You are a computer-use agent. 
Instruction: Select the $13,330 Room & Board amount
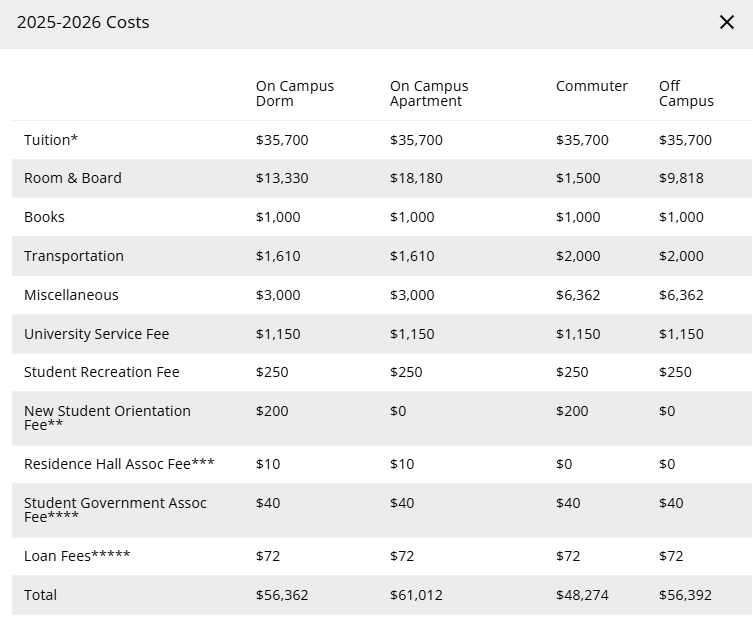coord(282,178)
